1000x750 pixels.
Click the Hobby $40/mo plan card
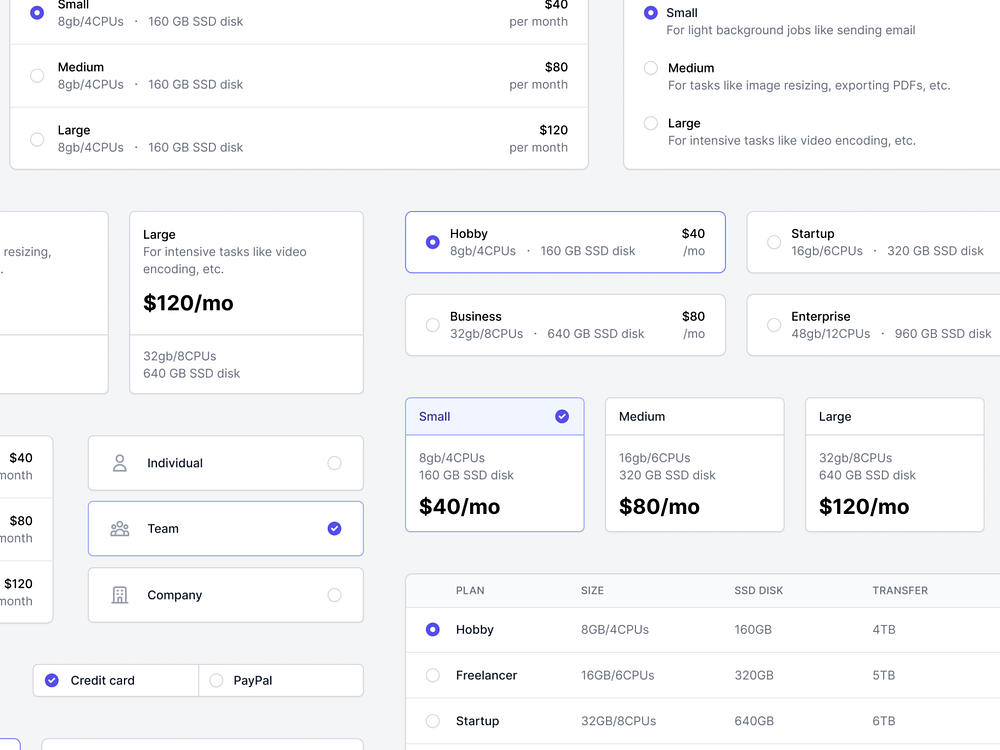pyautogui.click(x=565, y=241)
